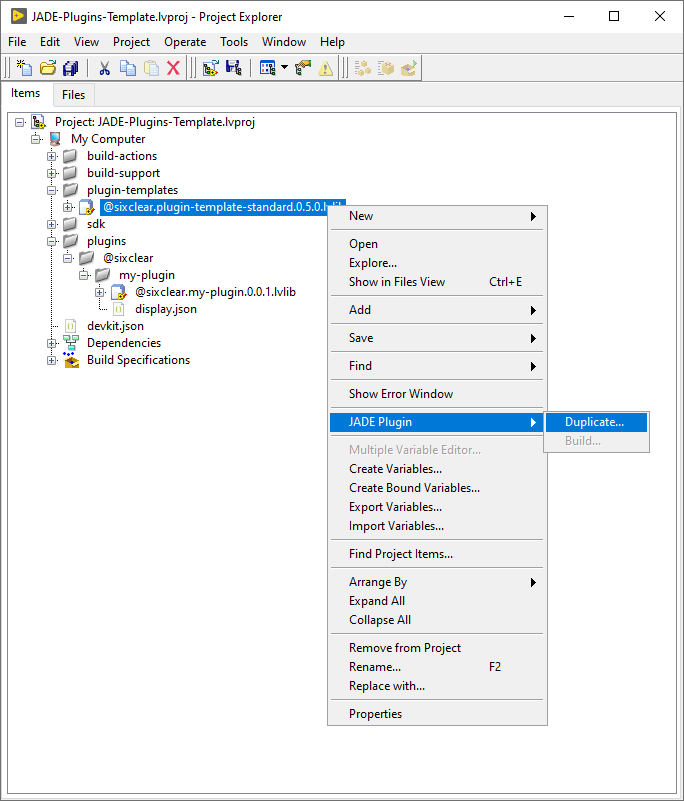Select Remove from Project
The height and width of the screenshot is (801, 684).
pyautogui.click(x=437, y=648)
